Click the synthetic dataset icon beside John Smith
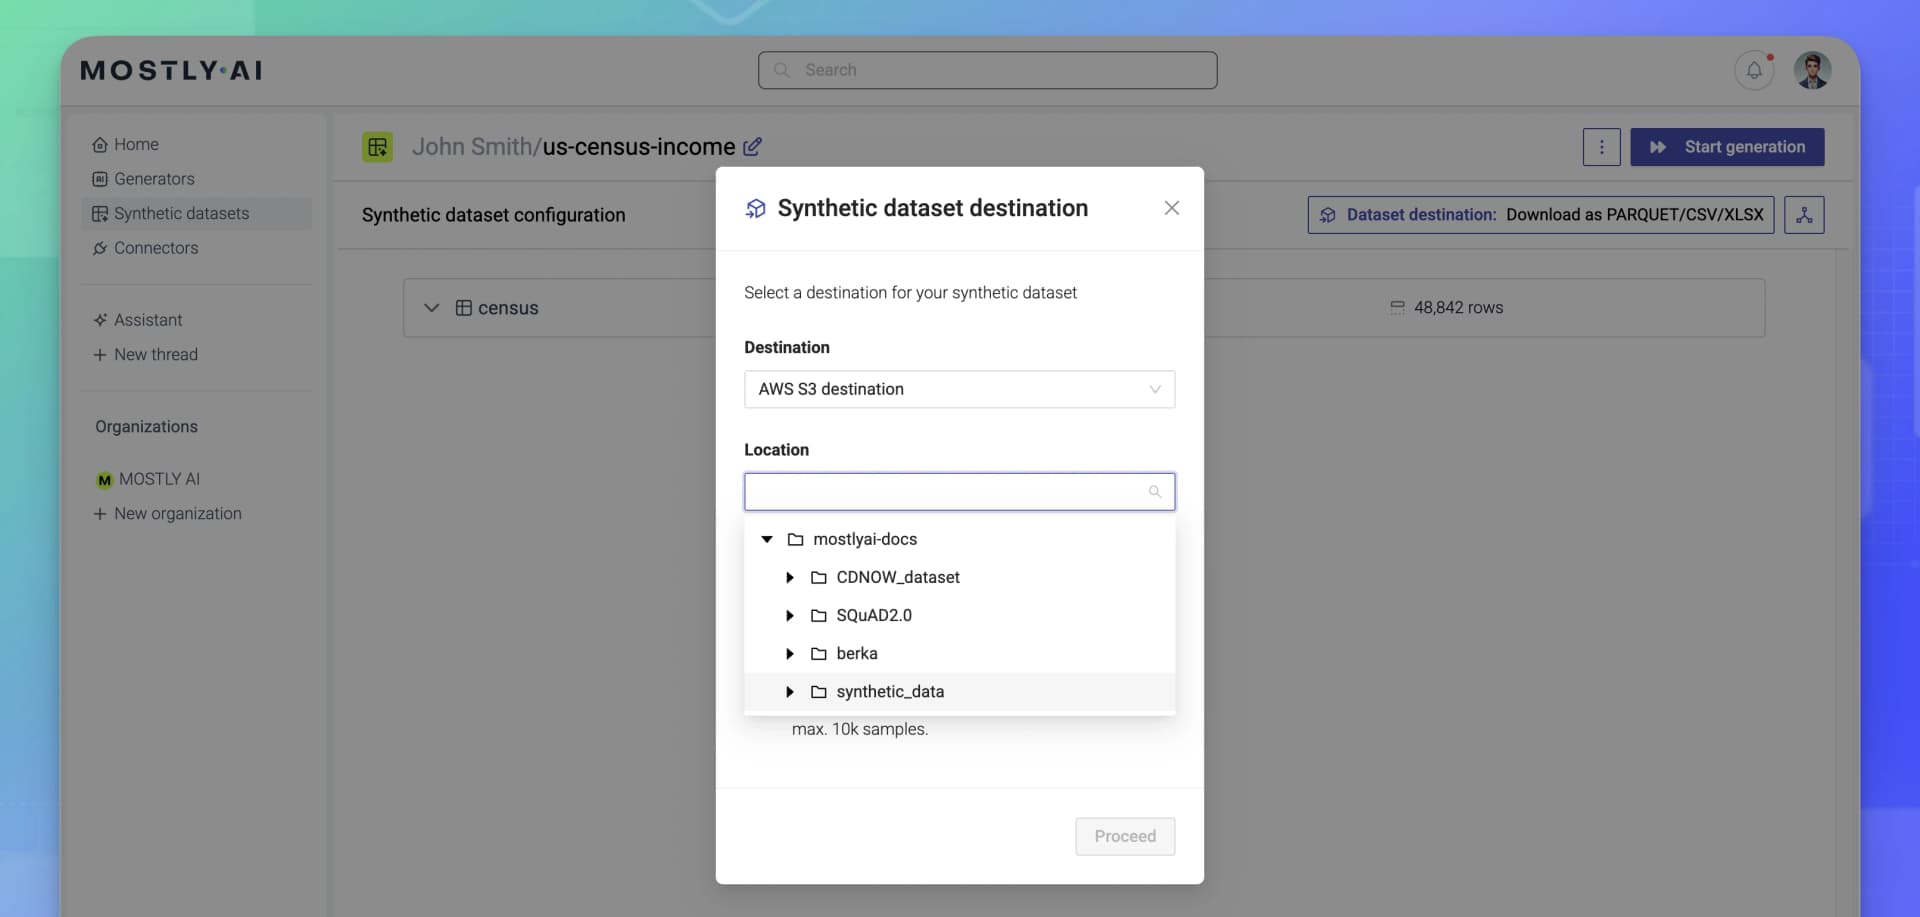Viewport: 1920px width, 917px height. (x=377, y=147)
